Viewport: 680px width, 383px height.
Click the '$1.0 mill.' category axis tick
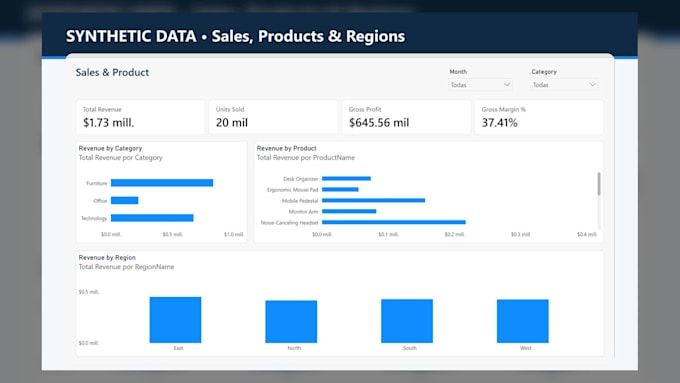[x=234, y=234]
